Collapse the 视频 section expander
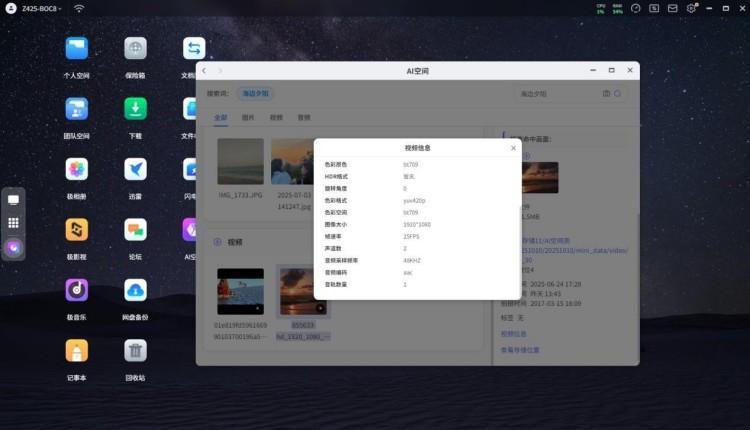Image resolution: width=750 pixels, height=430 pixels. [x=217, y=242]
